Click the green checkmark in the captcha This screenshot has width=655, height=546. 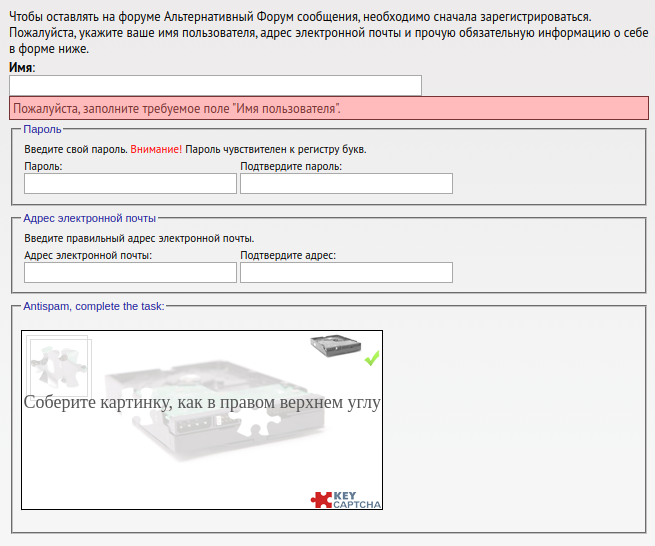pos(372,358)
